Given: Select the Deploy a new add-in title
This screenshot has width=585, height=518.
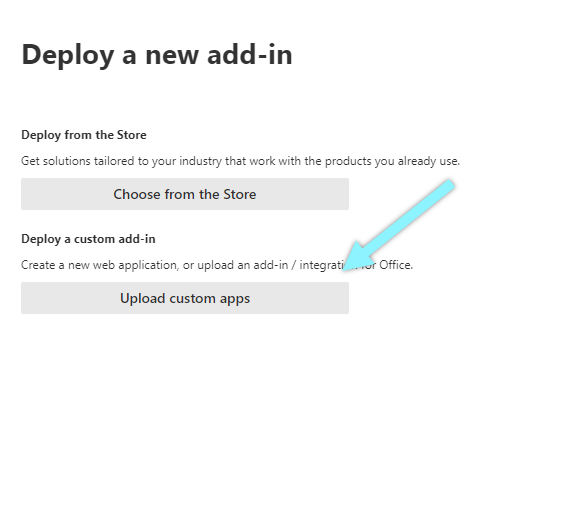Looking at the screenshot, I should (x=157, y=55).
